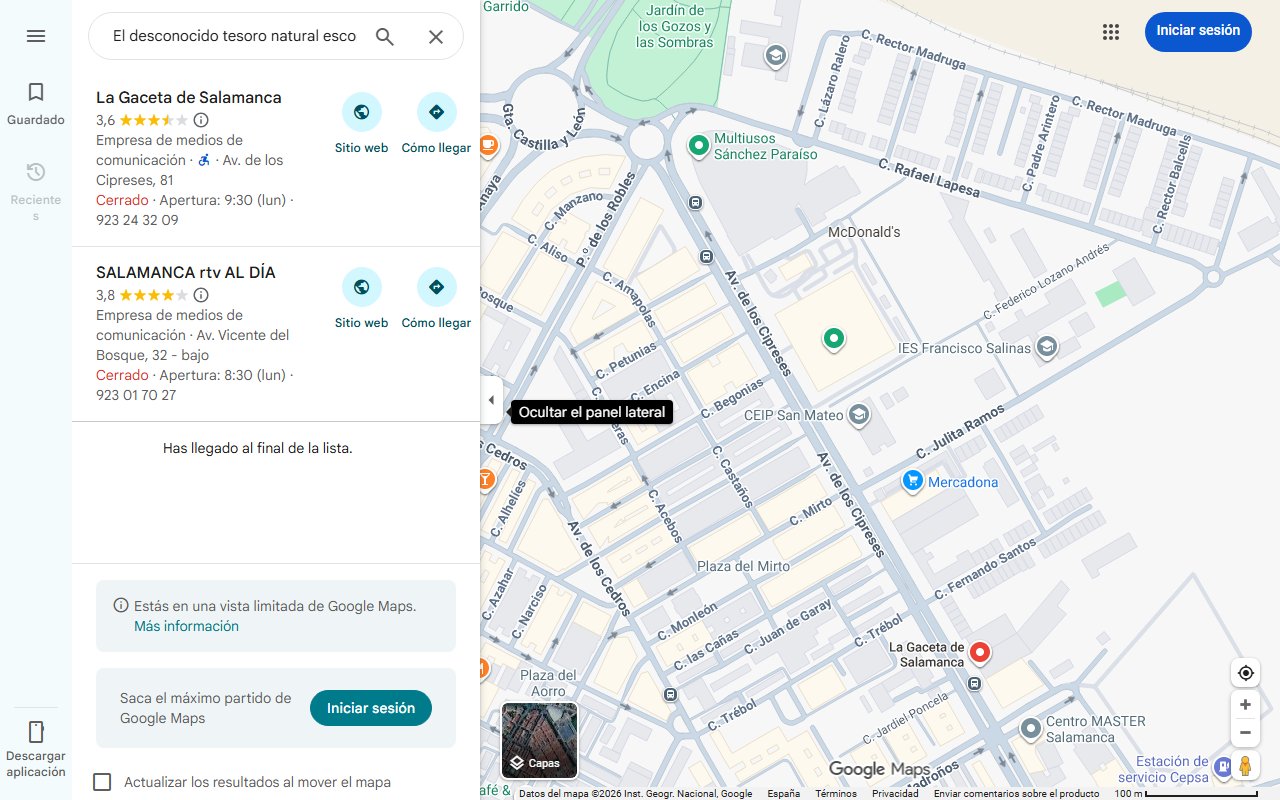The image size is (1280, 800).
Task: Open the main navigation menu
Action: 35,35
